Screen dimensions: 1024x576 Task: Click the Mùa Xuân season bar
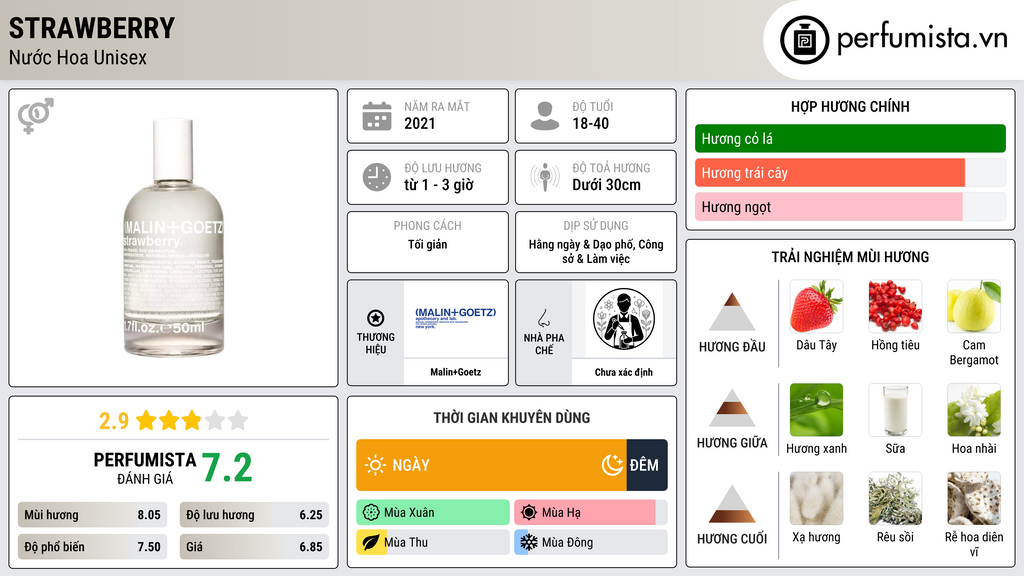pyautogui.click(x=433, y=512)
